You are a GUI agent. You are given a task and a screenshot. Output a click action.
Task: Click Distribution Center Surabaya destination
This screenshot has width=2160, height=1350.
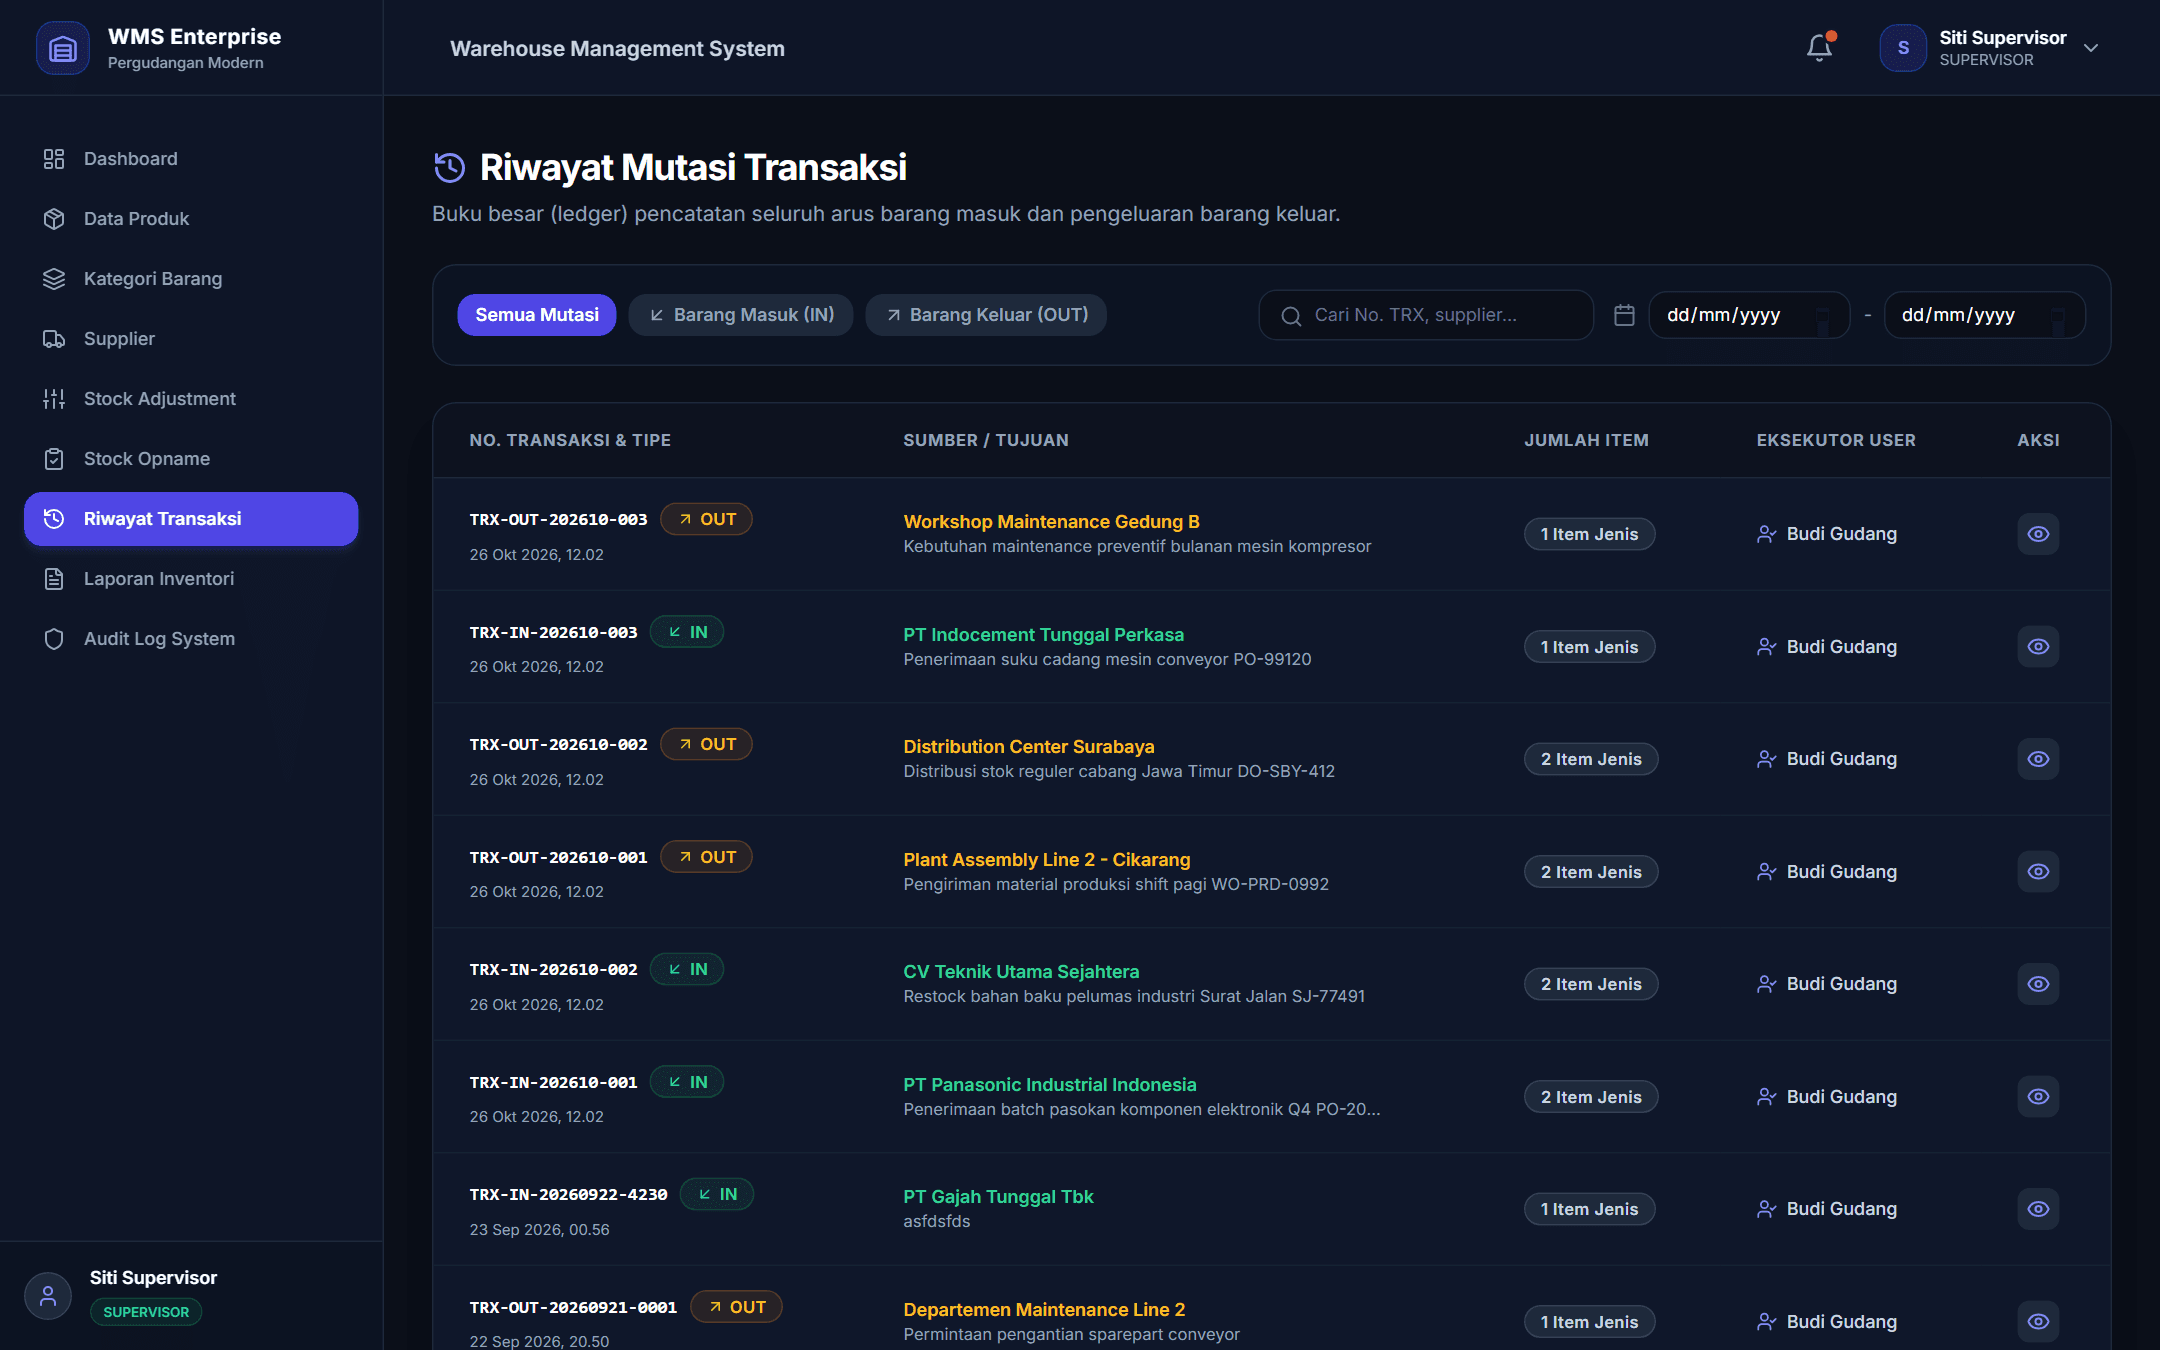[1028, 746]
